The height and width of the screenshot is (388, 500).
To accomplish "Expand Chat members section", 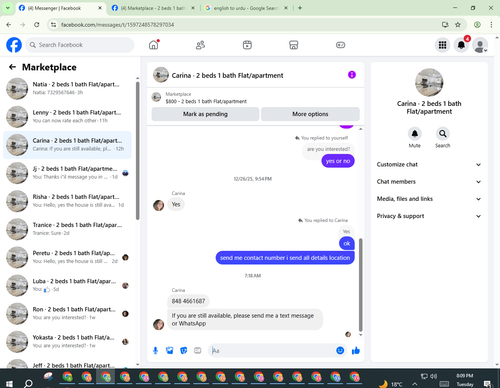I will (429, 182).
